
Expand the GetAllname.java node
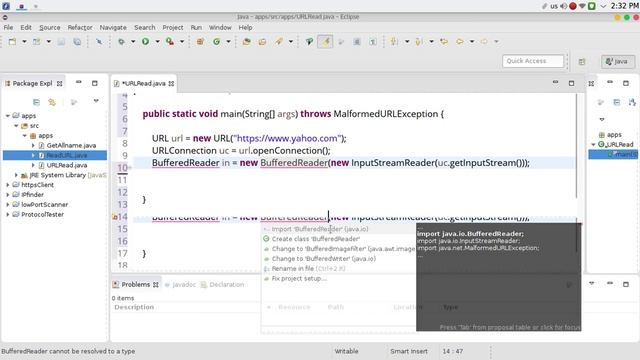(33, 145)
